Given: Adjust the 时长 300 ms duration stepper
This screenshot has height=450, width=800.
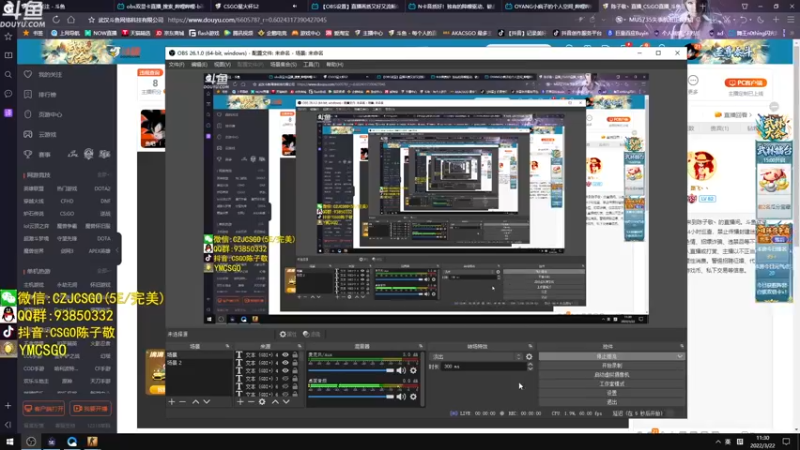Looking at the screenshot, I should 530,366.
